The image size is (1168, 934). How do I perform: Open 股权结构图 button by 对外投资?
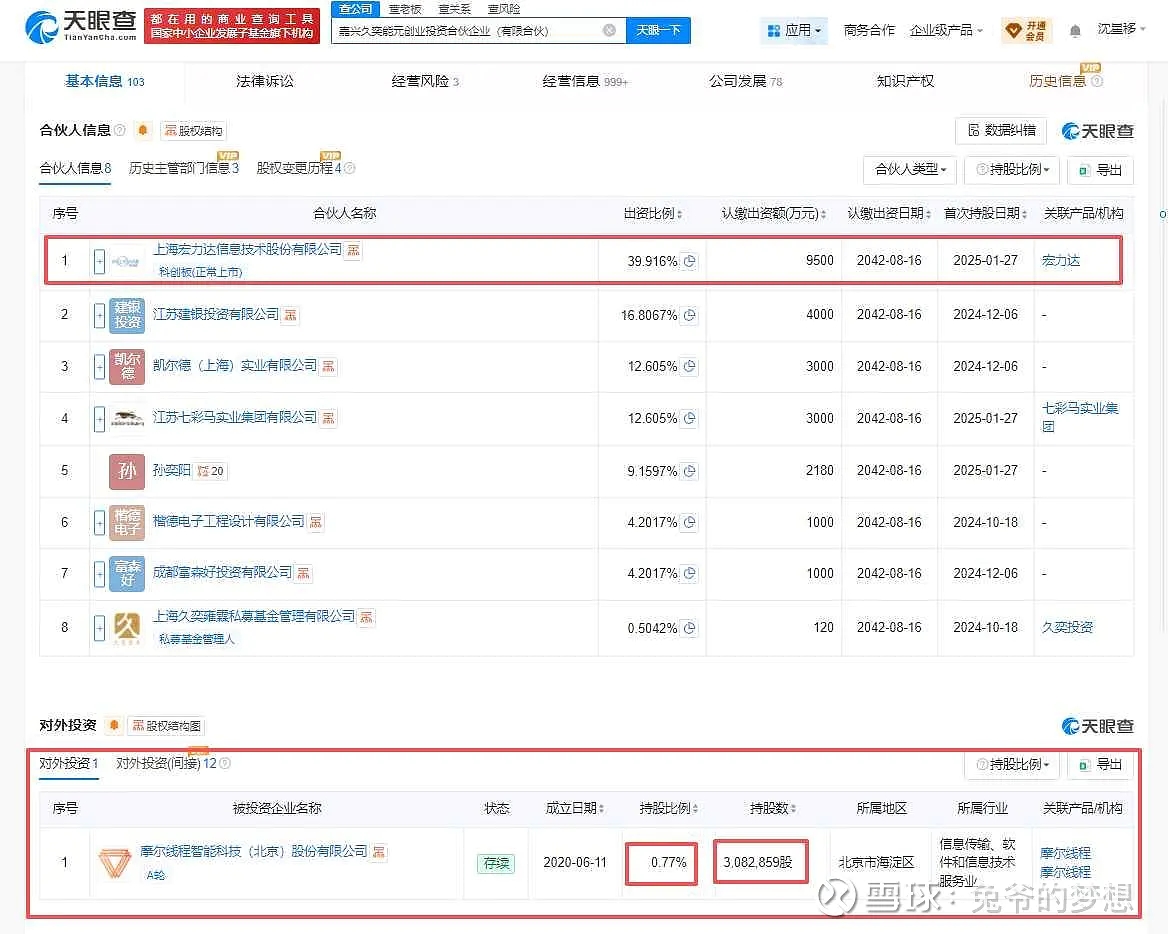167,725
